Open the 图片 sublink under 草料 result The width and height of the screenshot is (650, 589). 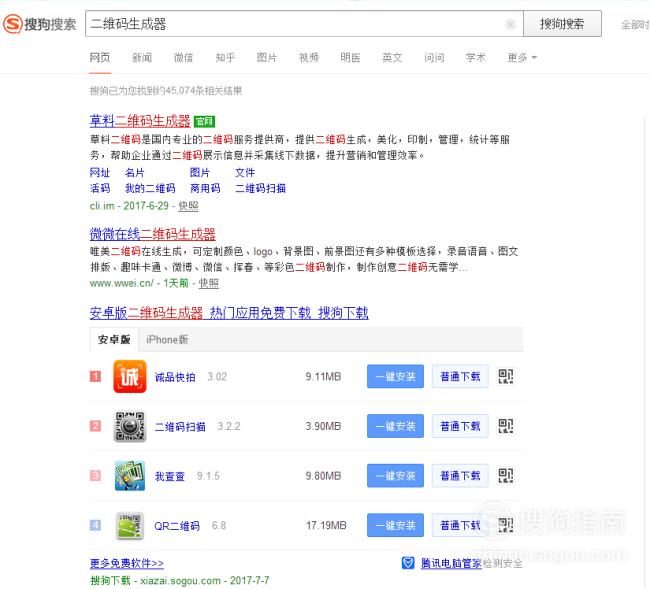tap(200, 172)
